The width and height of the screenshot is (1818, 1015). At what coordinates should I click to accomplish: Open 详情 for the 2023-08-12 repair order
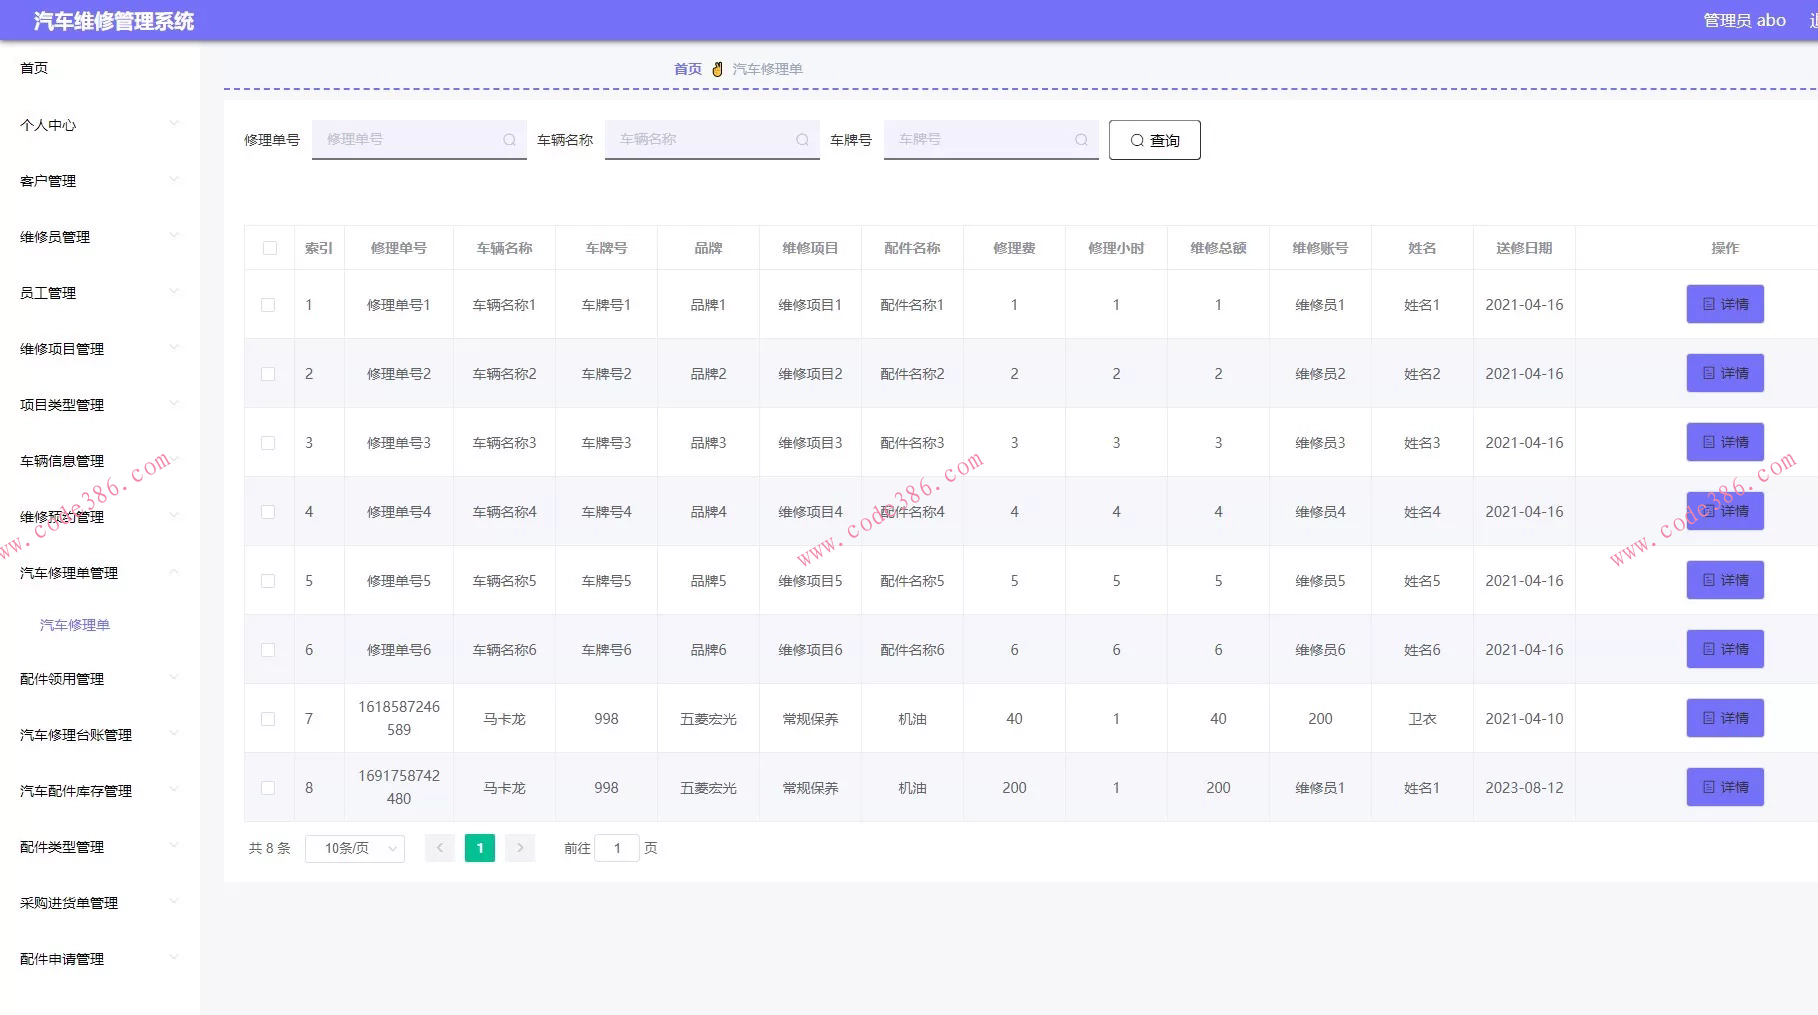(x=1725, y=787)
